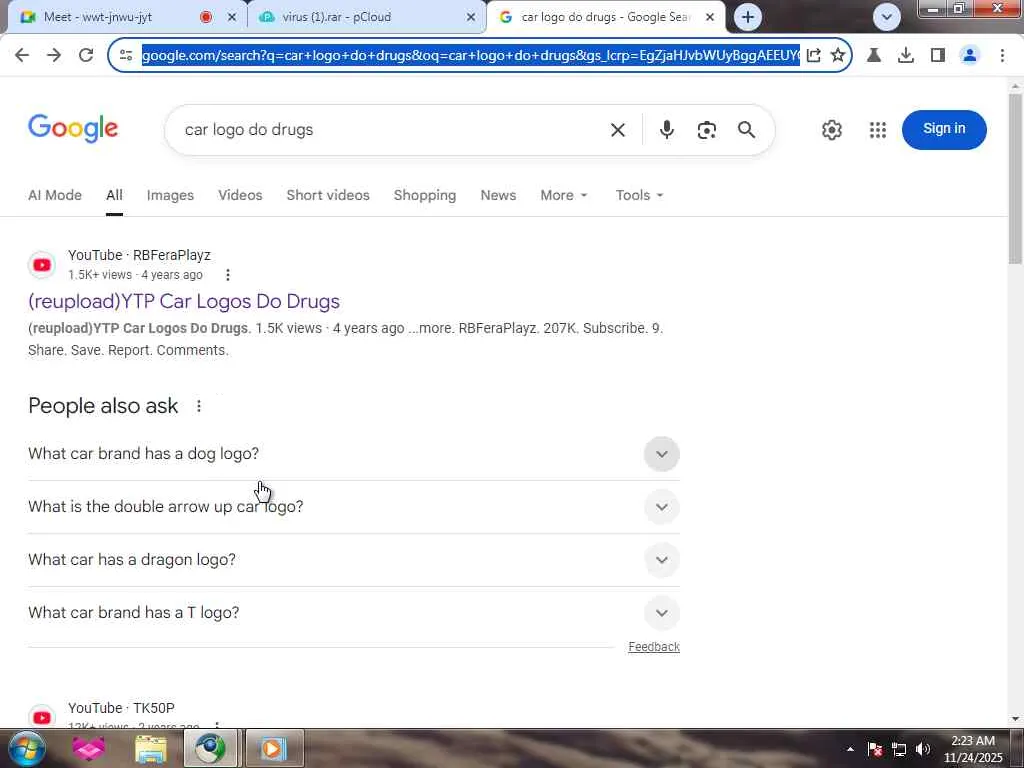The image size is (1024, 768).
Task: Open File Explorer from the taskbar
Action: (151, 748)
